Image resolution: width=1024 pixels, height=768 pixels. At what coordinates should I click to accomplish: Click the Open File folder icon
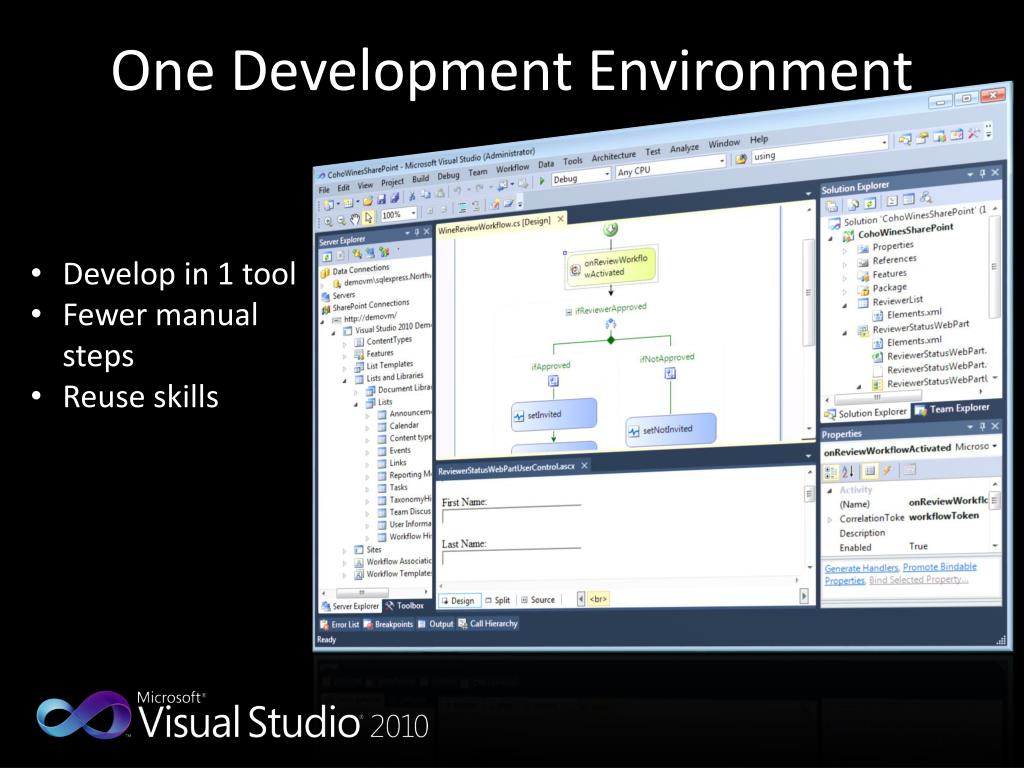(368, 200)
